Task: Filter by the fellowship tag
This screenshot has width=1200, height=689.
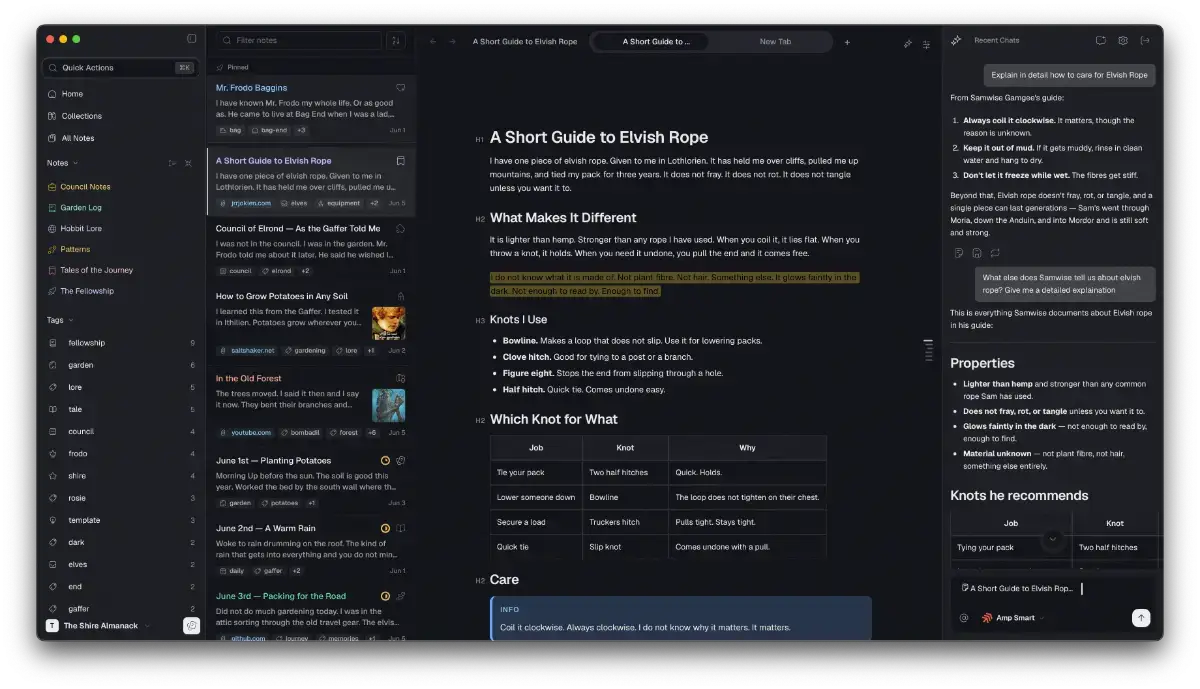Action: tap(122, 343)
